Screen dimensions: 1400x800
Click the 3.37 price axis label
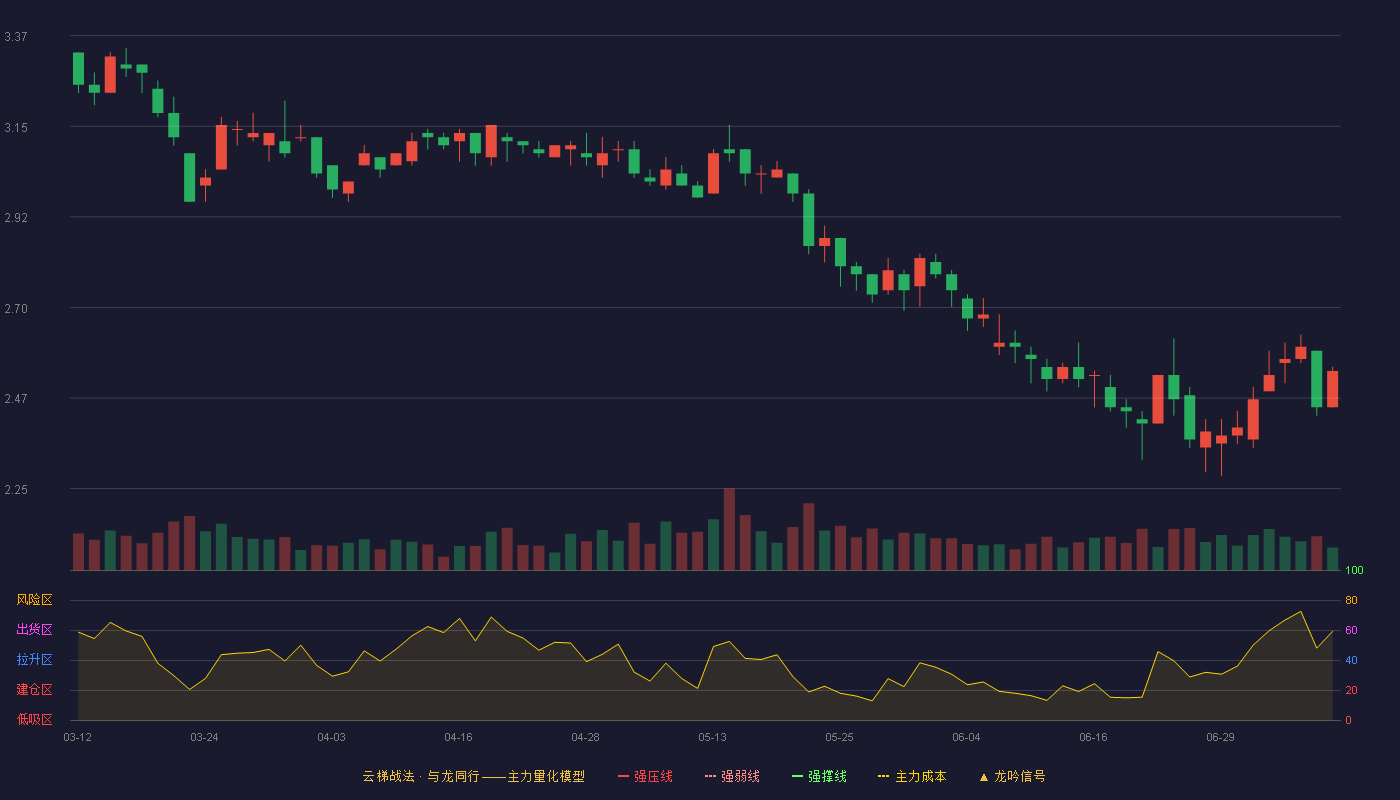[x=16, y=37]
